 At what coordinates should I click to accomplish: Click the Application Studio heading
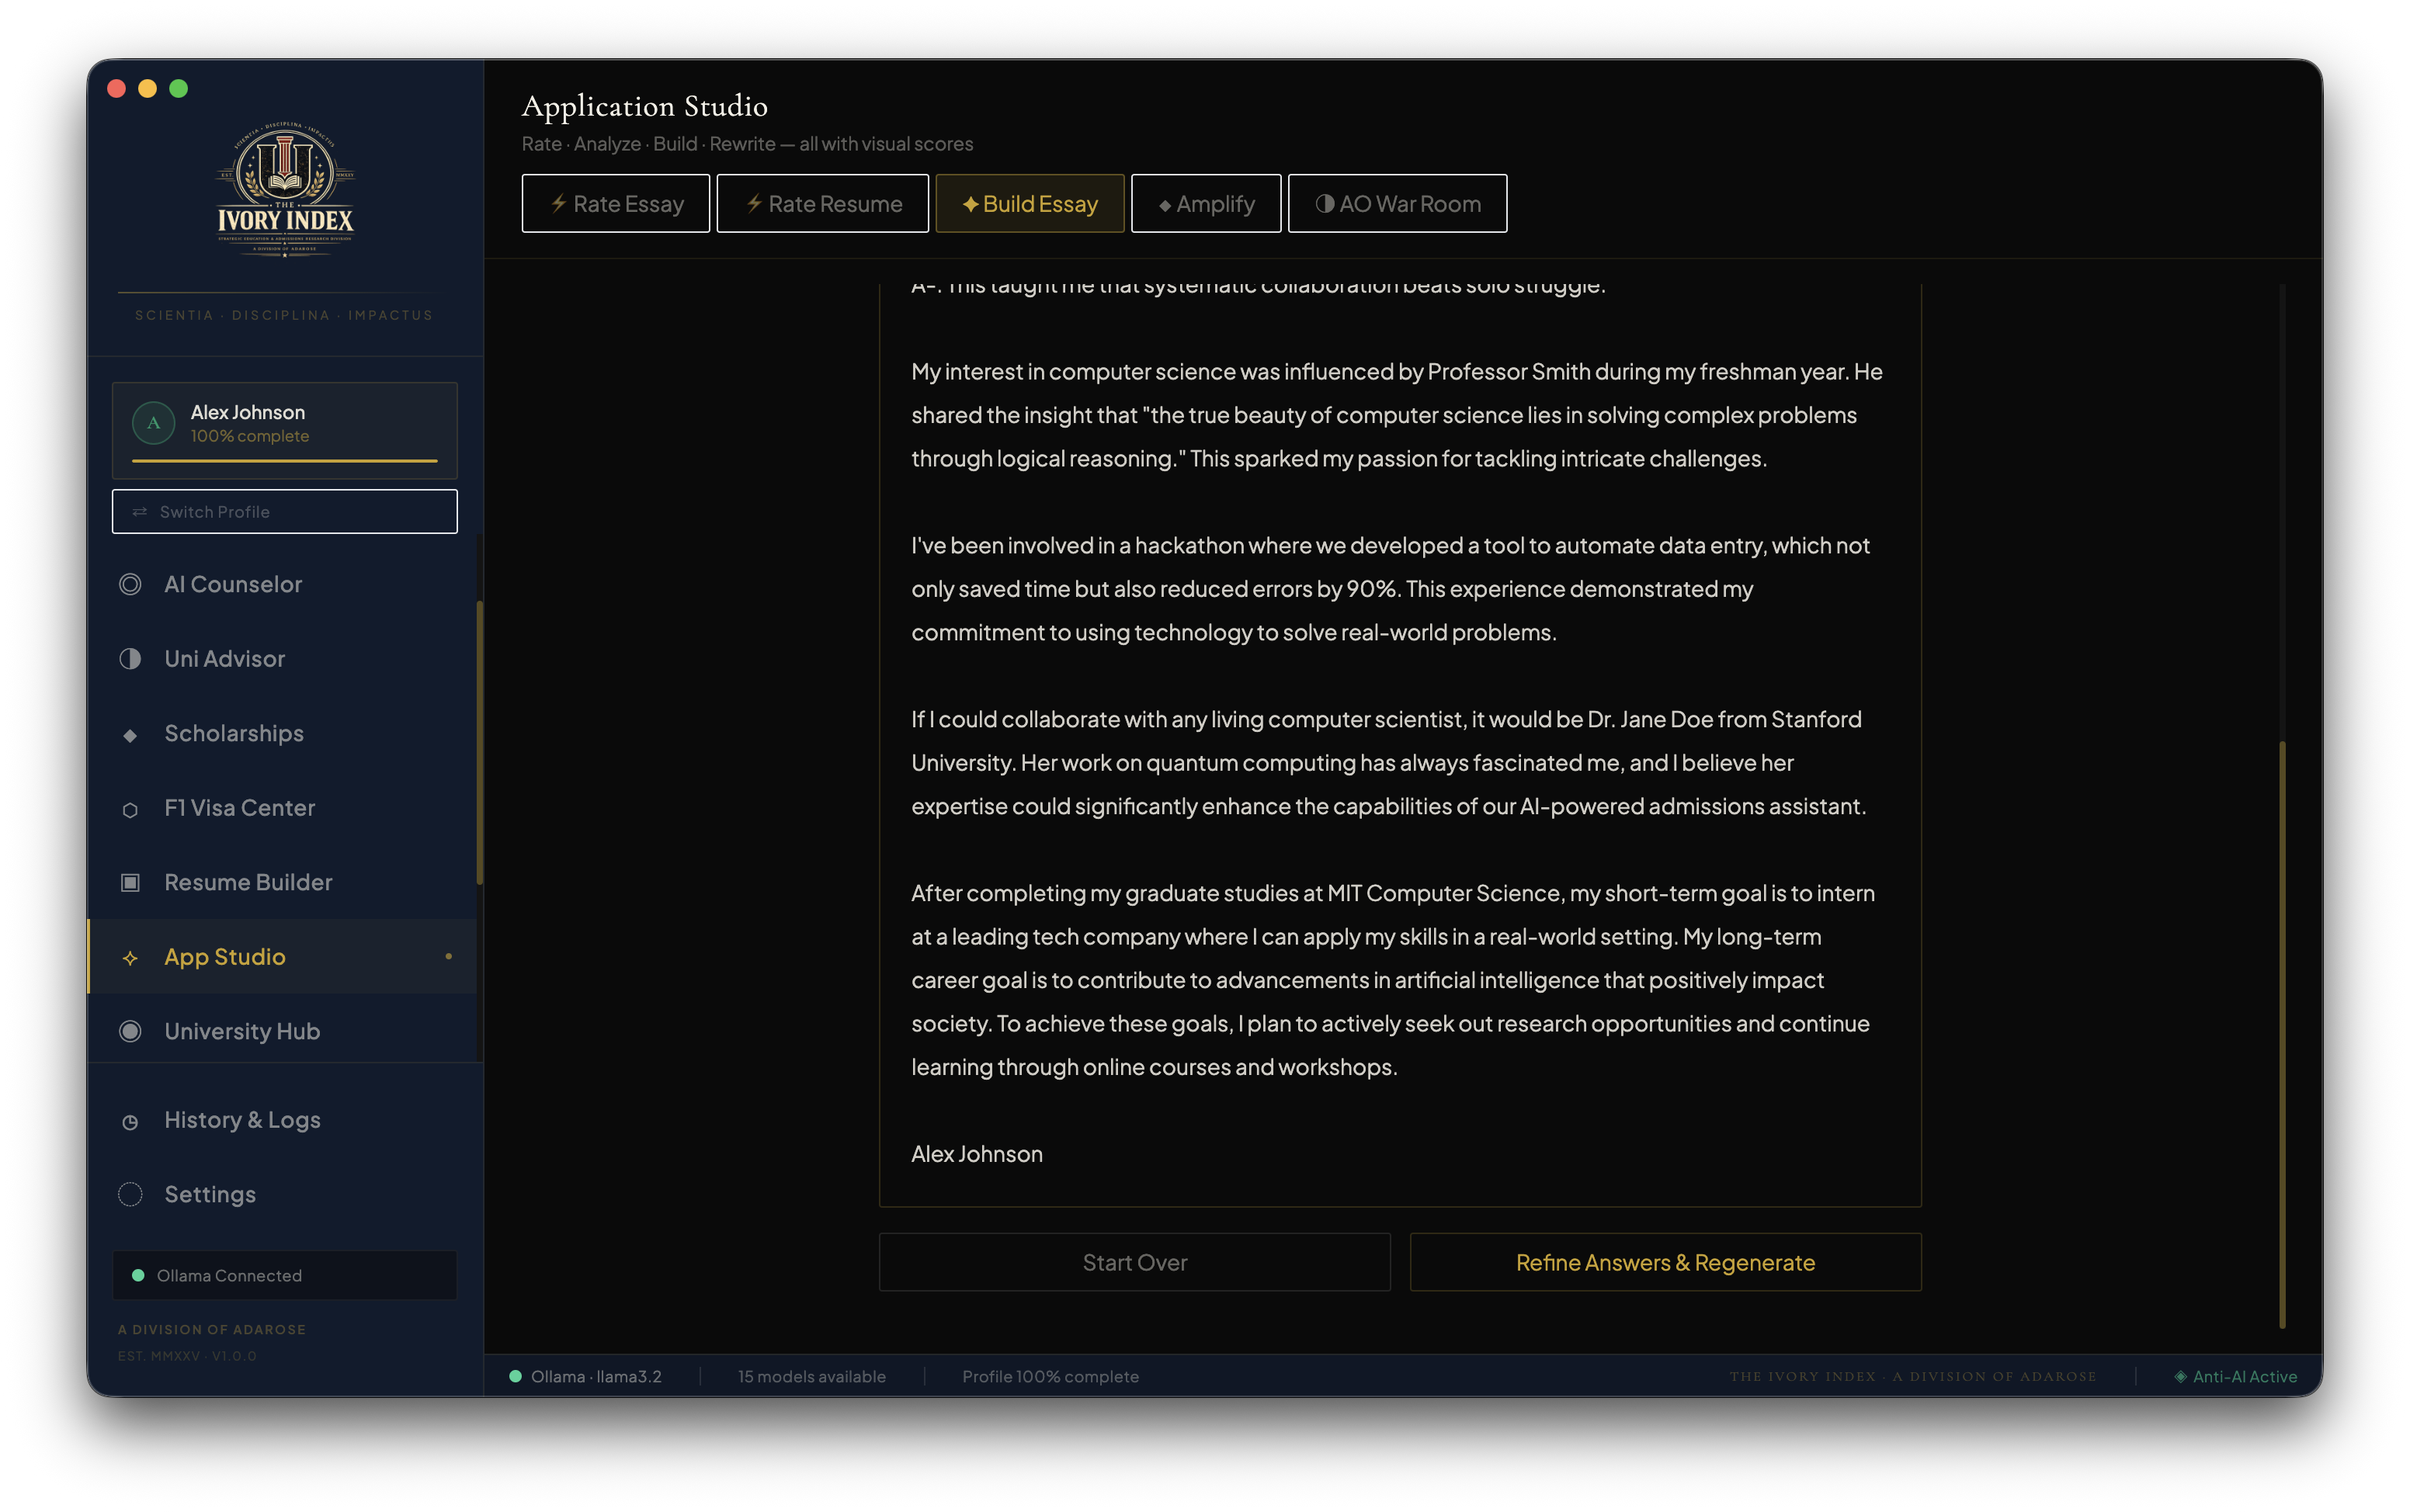[645, 105]
